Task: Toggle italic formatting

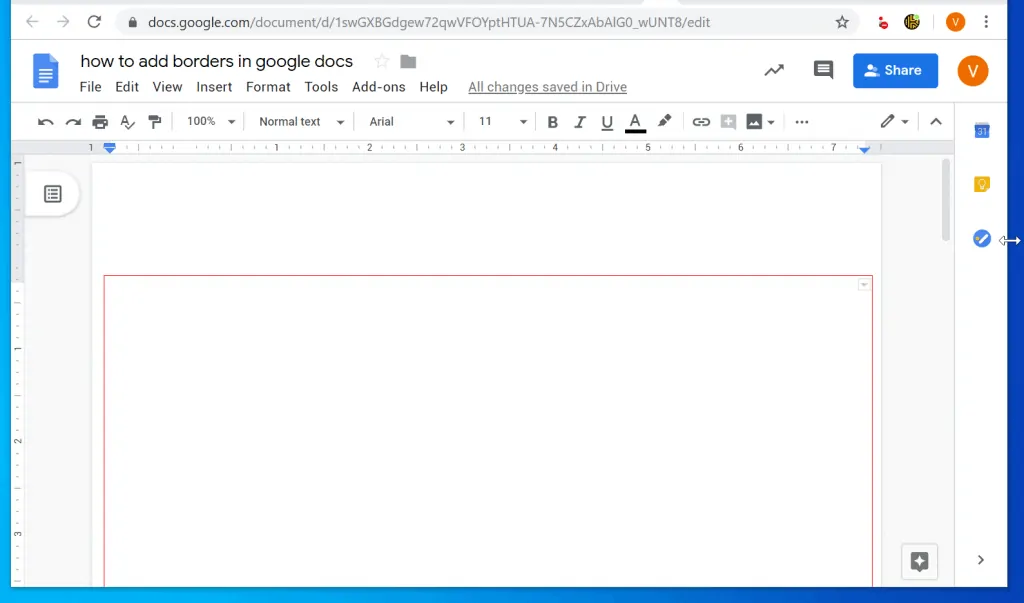Action: pos(580,121)
